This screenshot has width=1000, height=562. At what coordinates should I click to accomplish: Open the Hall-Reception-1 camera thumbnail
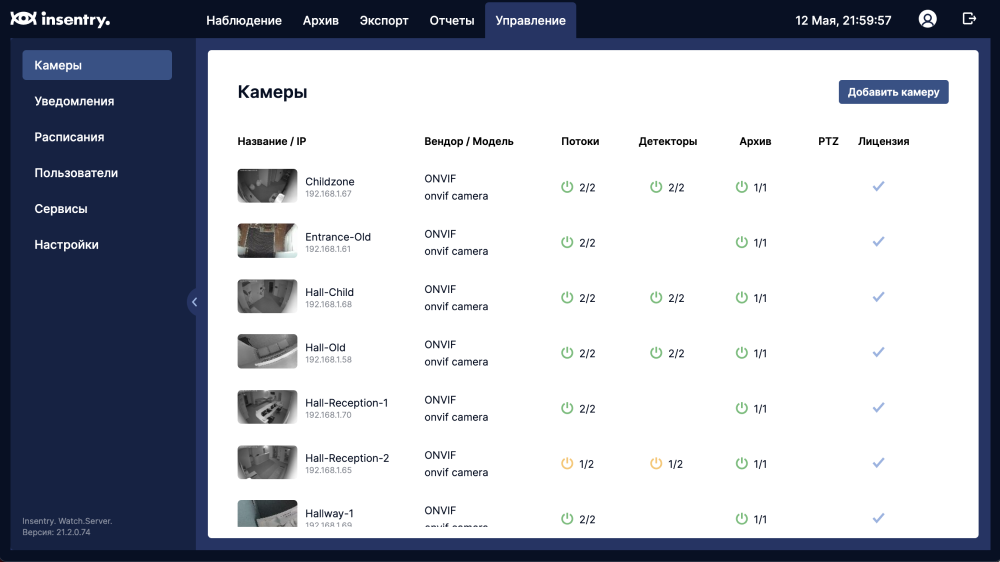coord(267,406)
